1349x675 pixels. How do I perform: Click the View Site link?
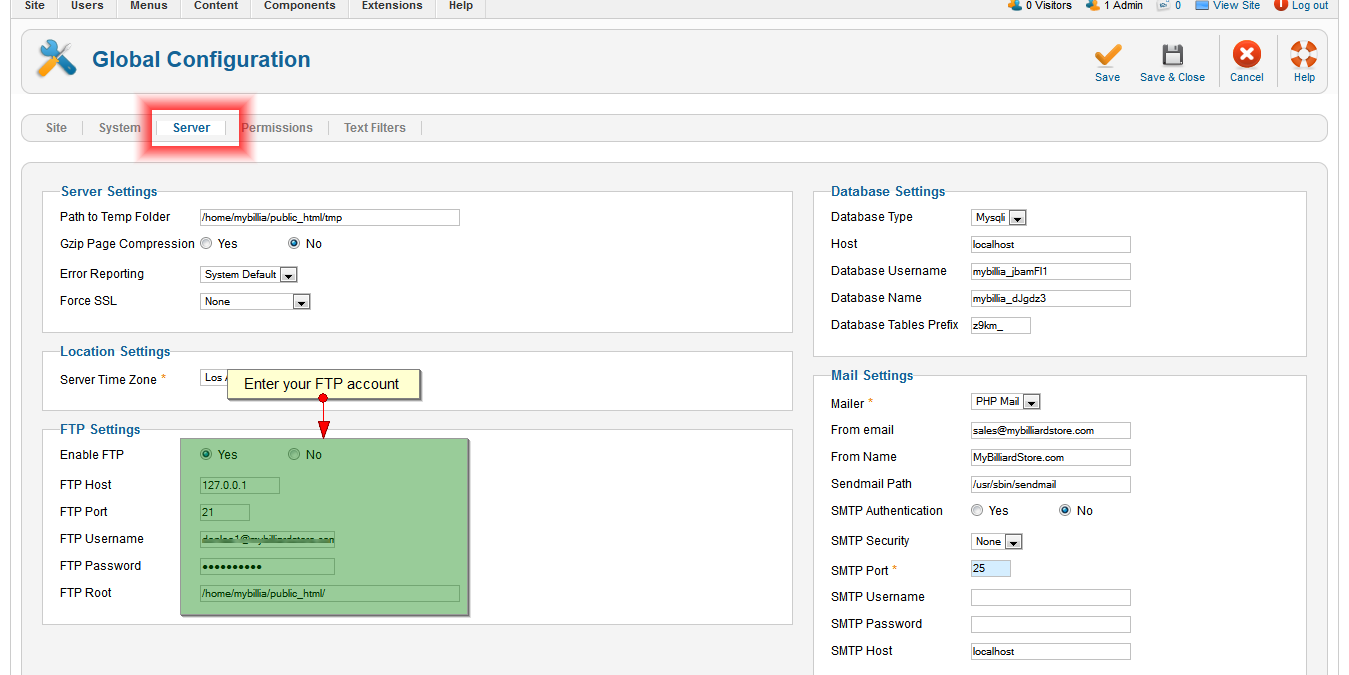tap(1236, 6)
